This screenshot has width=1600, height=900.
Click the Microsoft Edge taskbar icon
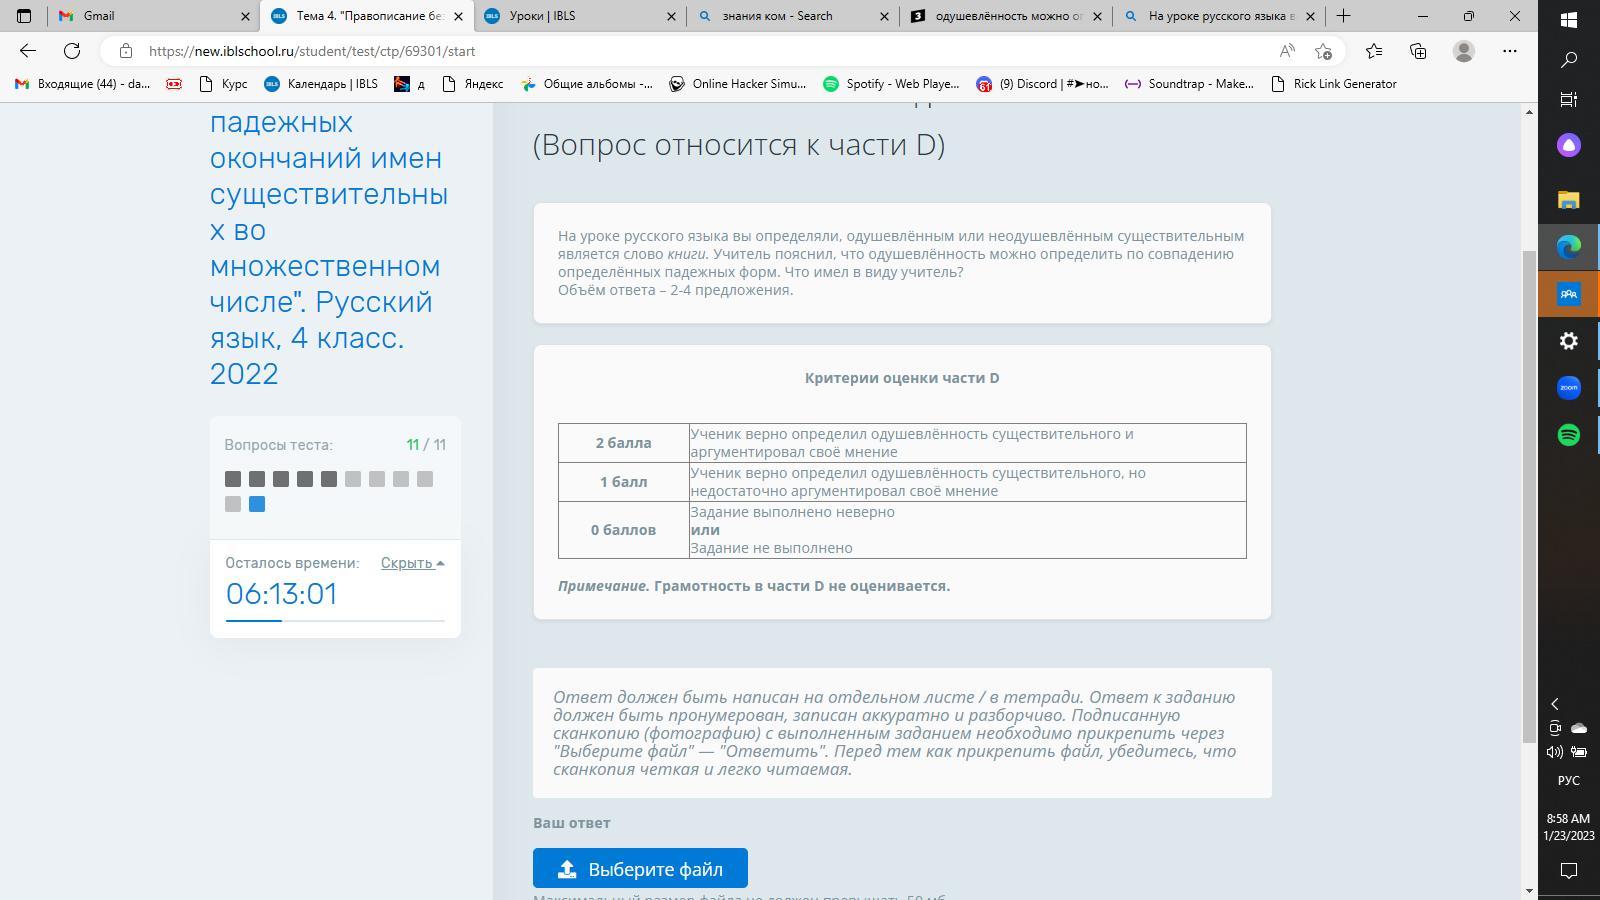pyautogui.click(x=1569, y=247)
